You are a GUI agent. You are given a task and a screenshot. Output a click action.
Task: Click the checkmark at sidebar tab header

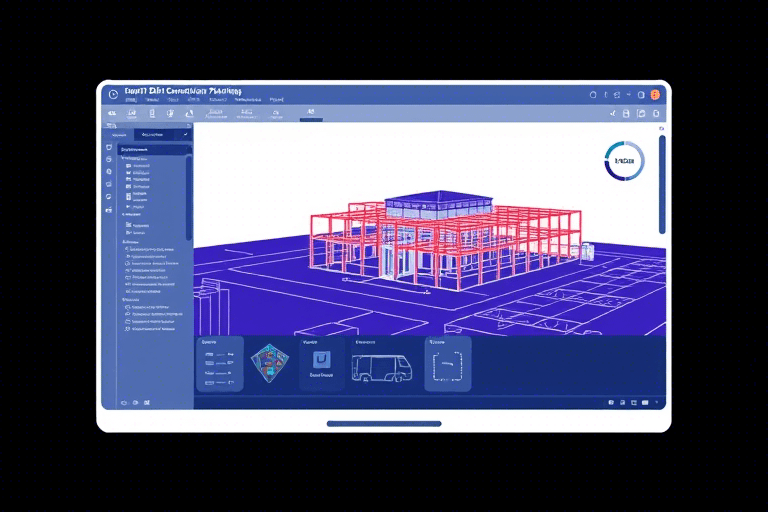tap(186, 134)
